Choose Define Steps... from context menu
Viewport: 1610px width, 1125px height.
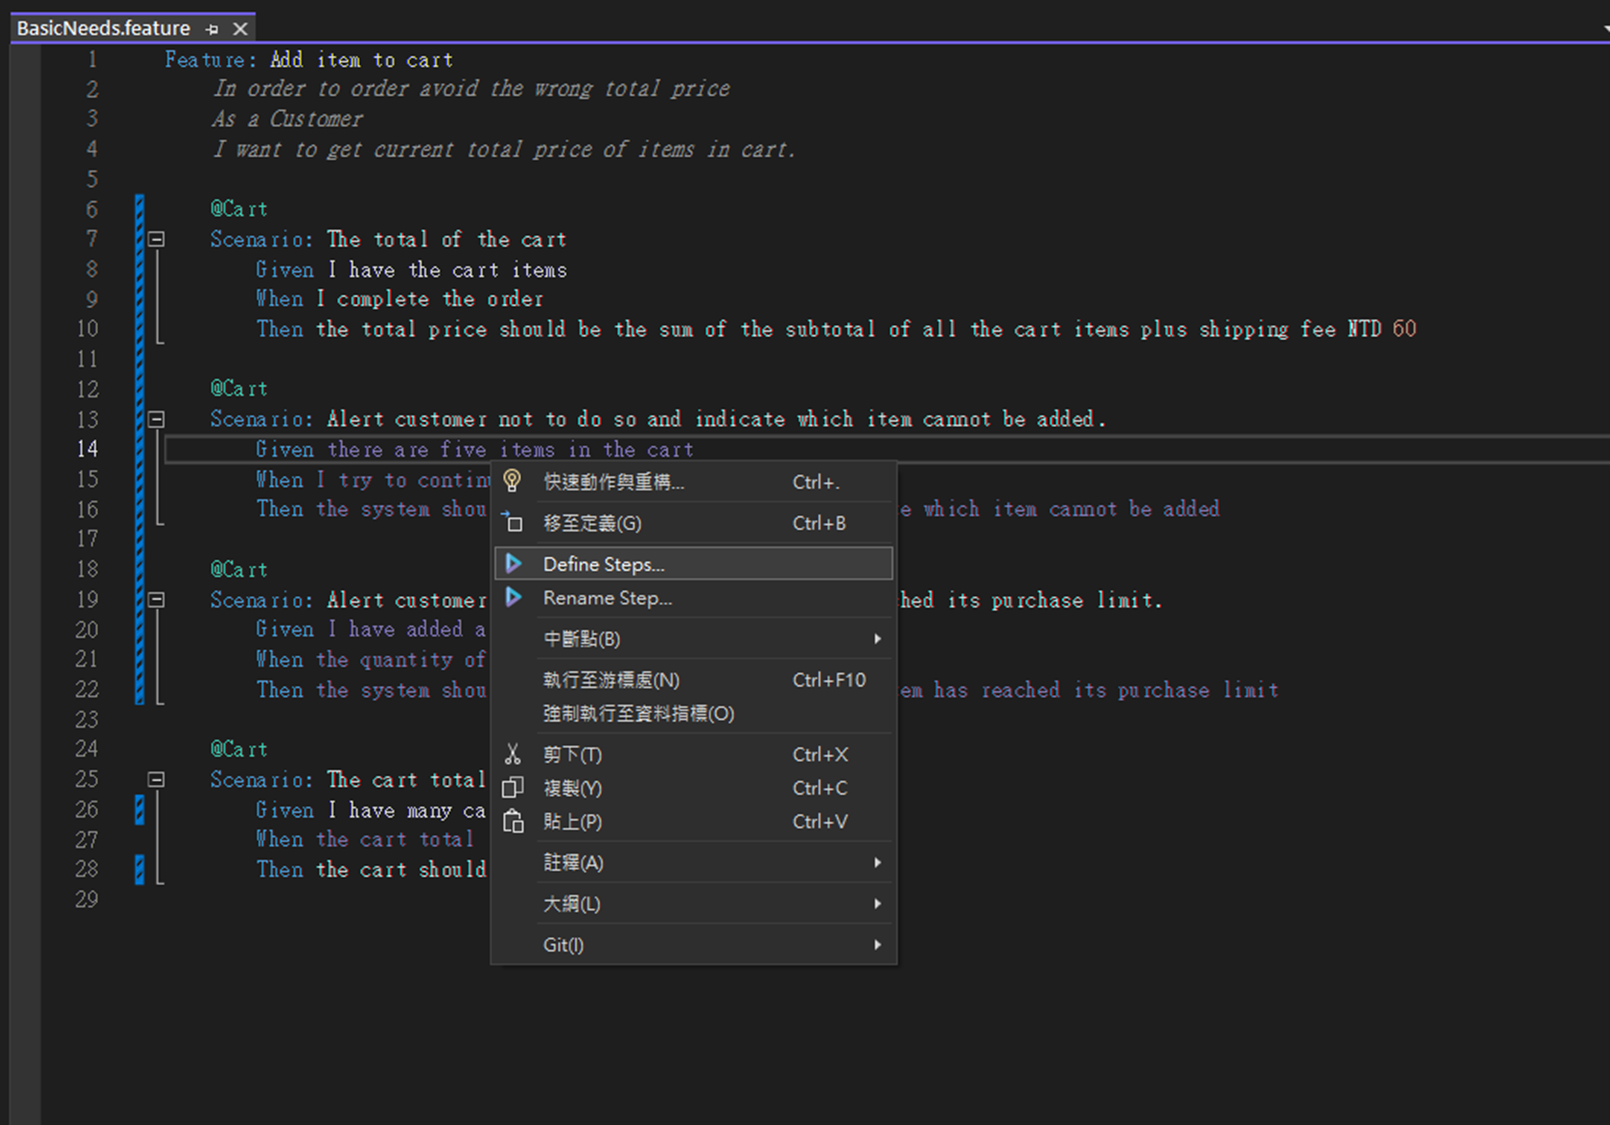click(x=694, y=564)
